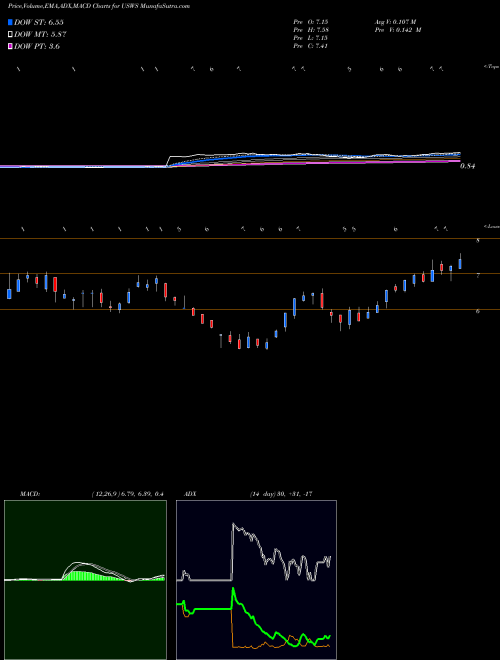Viewport: 500px width, 660px height.
Task: Click the 'DOW MT: 5.87' legend label
Action: tap(40, 35)
